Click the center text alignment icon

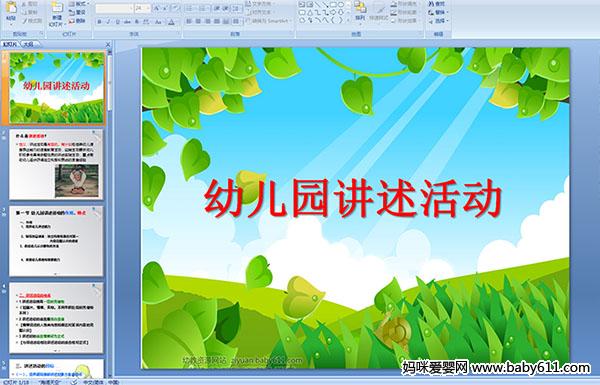198,21
